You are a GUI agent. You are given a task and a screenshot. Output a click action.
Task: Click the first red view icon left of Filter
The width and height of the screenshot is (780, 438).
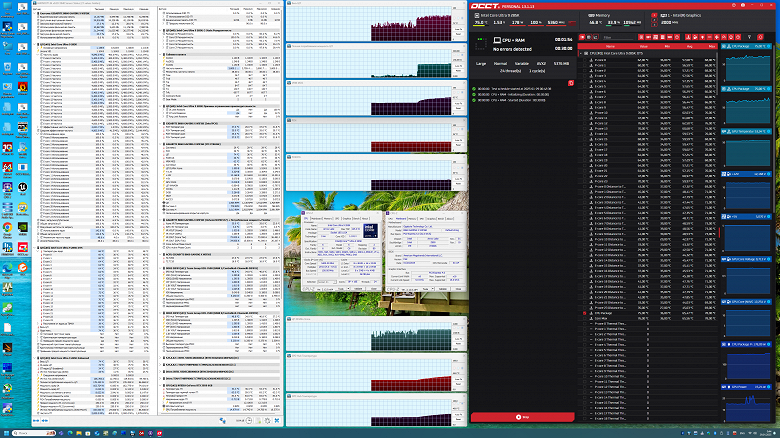tap(583, 37)
